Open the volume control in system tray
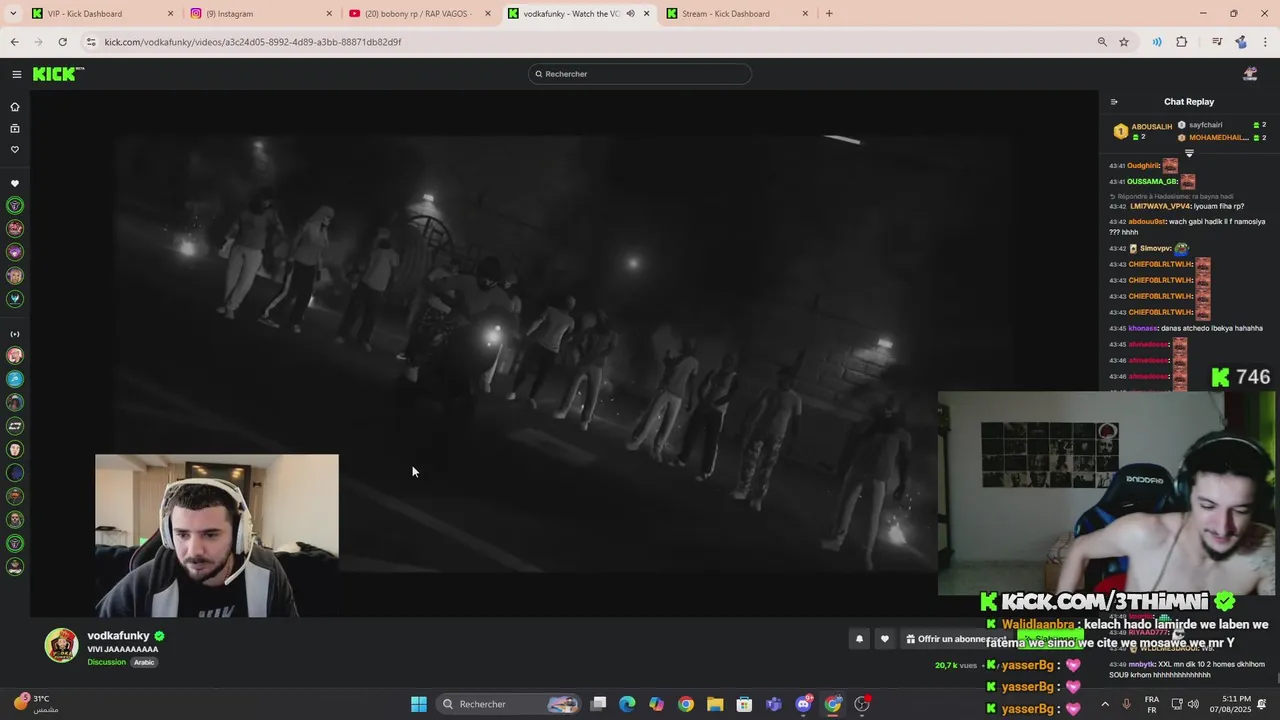 1193,704
